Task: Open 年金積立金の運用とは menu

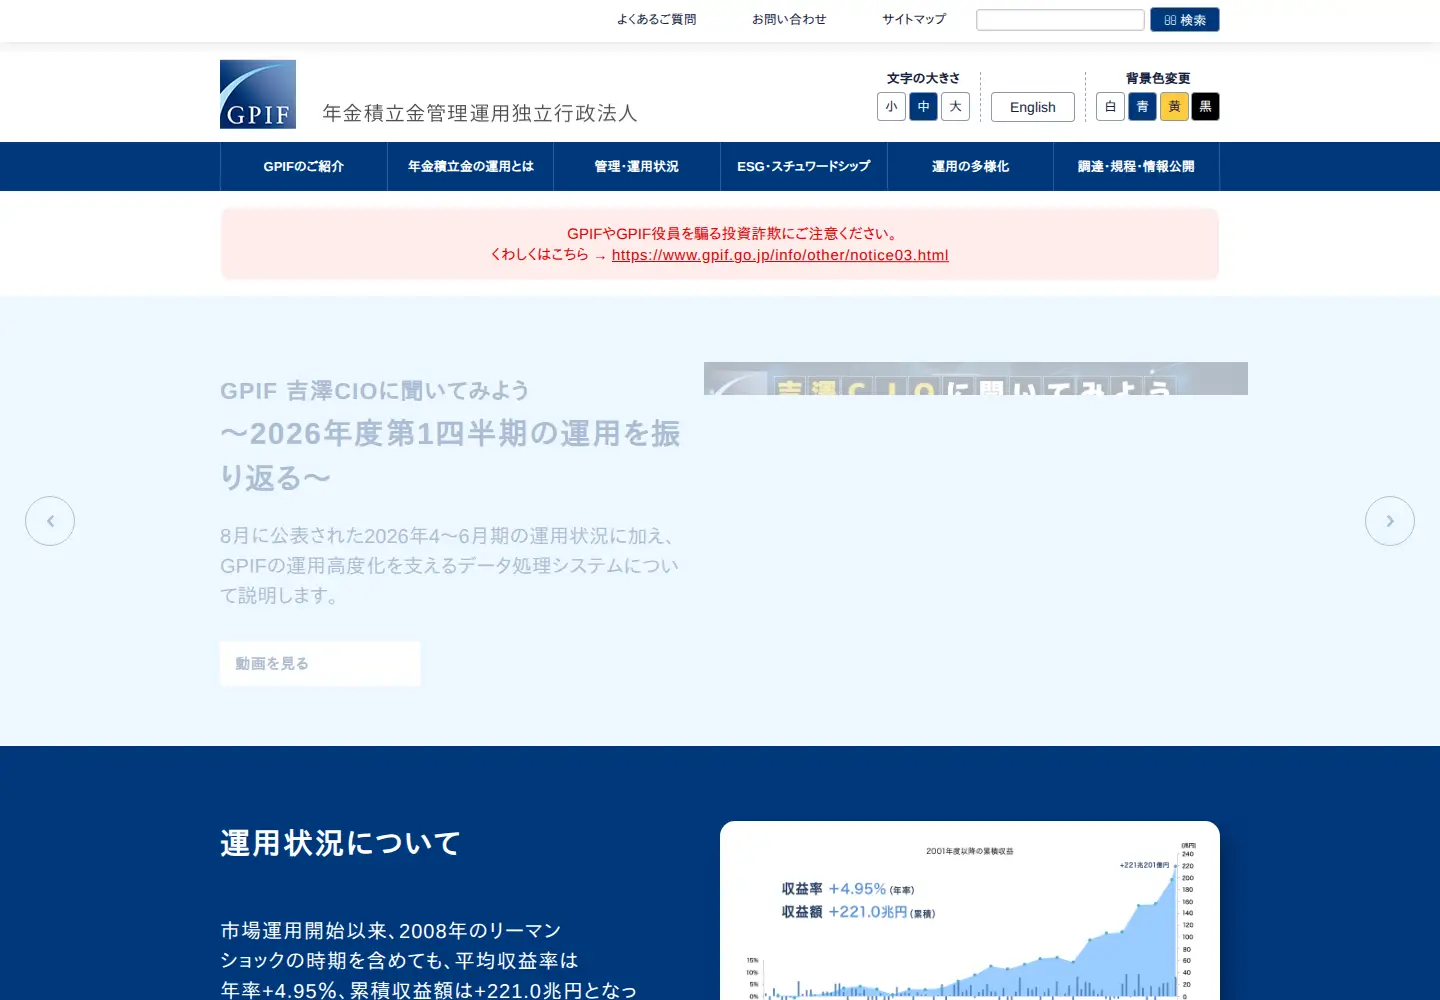Action: 471,166
